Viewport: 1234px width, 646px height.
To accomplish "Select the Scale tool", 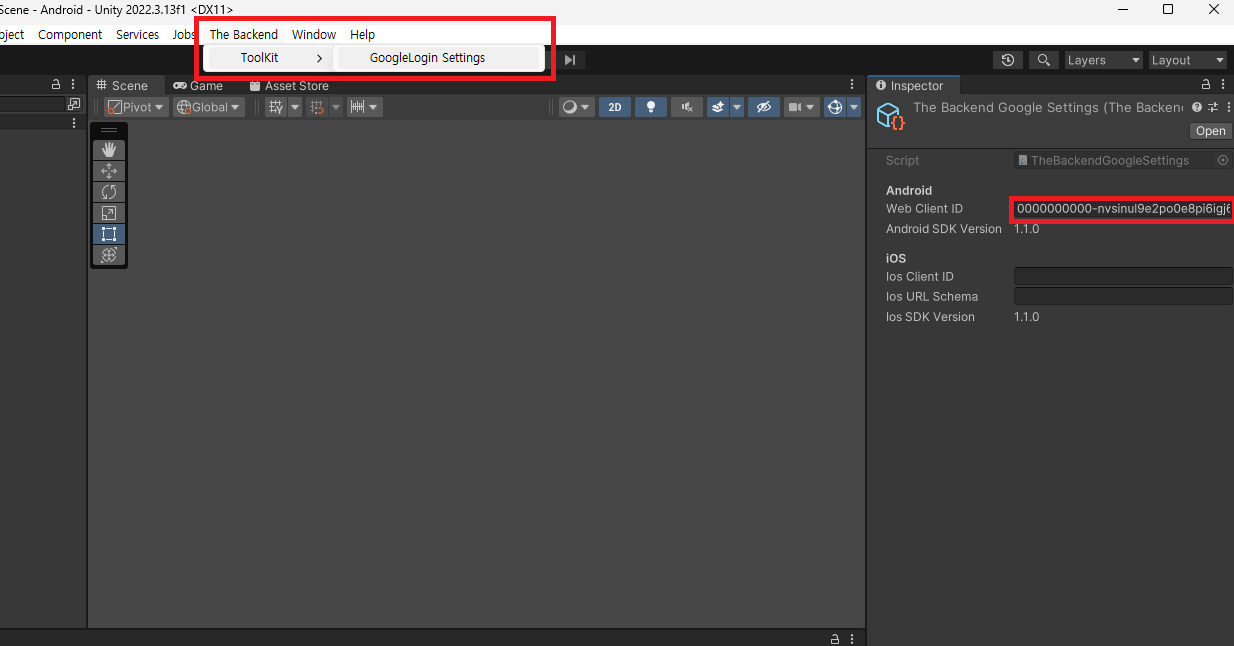I will point(109,213).
